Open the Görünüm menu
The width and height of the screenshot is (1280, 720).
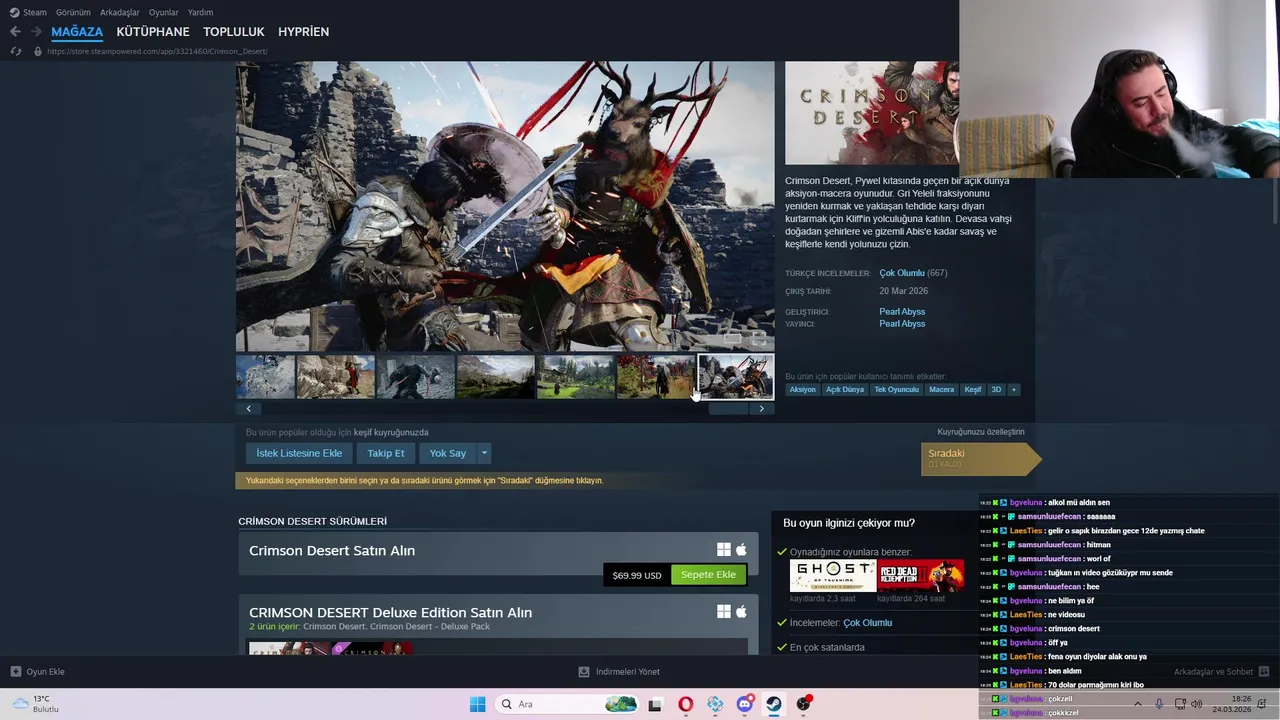coord(73,12)
